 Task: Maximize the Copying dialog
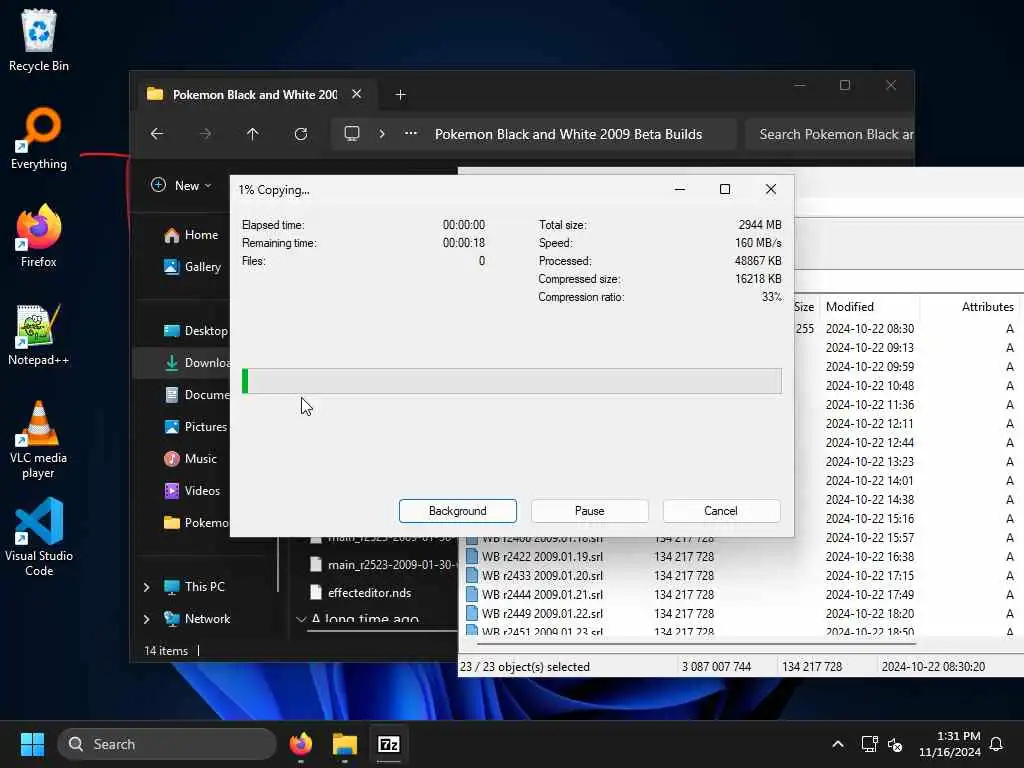725,189
